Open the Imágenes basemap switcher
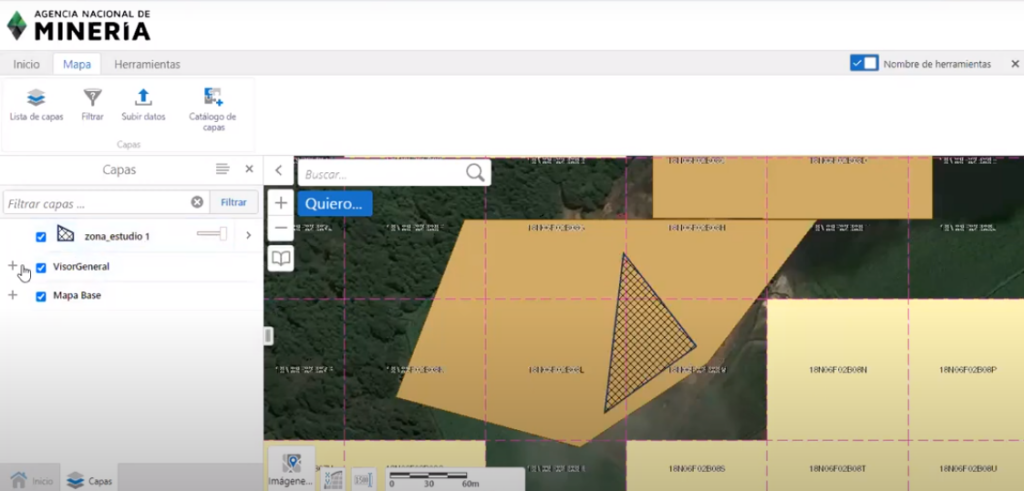Image resolution: width=1024 pixels, height=491 pixels. click(291, 468)
